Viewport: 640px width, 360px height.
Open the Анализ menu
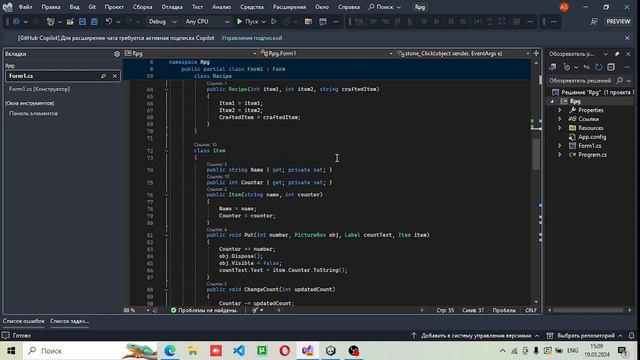(x=221, y=7)
